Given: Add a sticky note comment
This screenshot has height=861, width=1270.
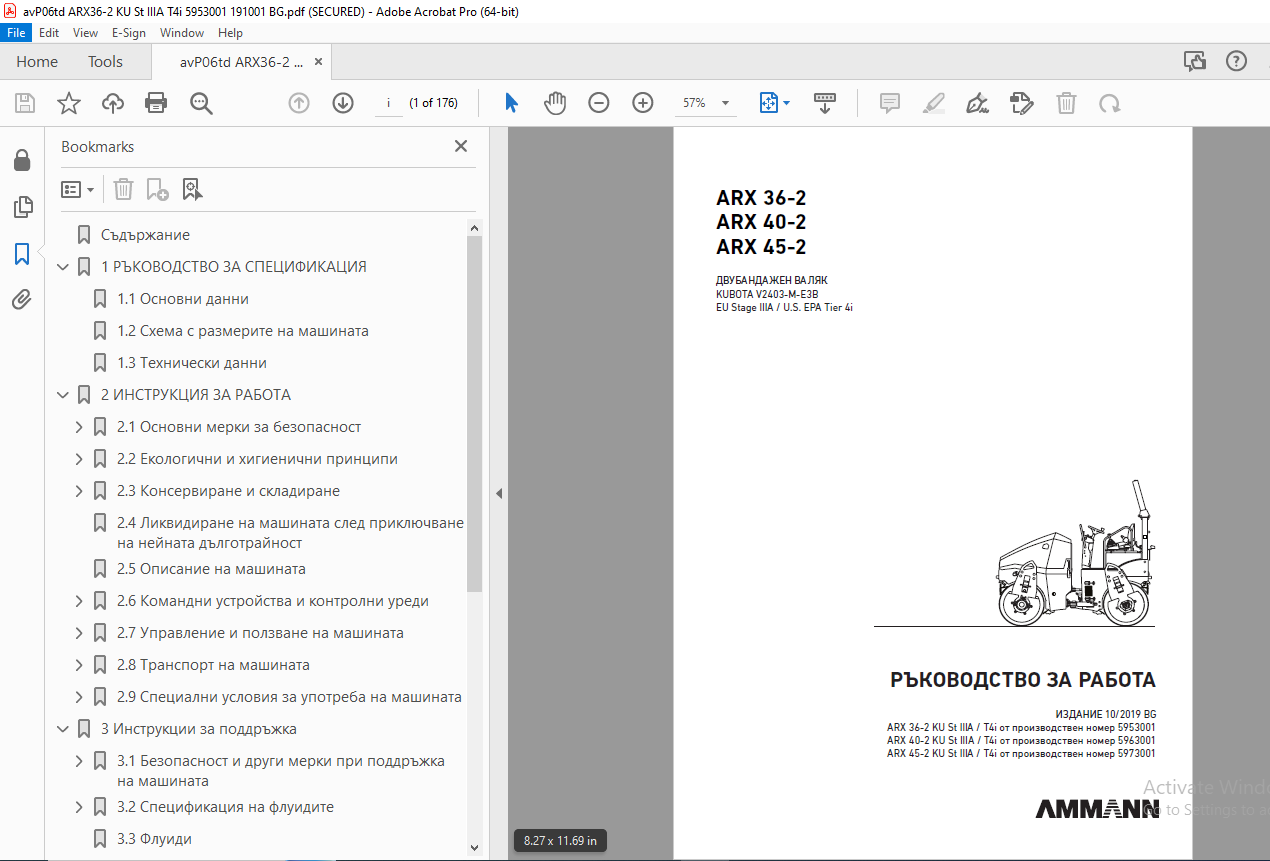Looking at the screenshot, I should click(x=889, y=103).
